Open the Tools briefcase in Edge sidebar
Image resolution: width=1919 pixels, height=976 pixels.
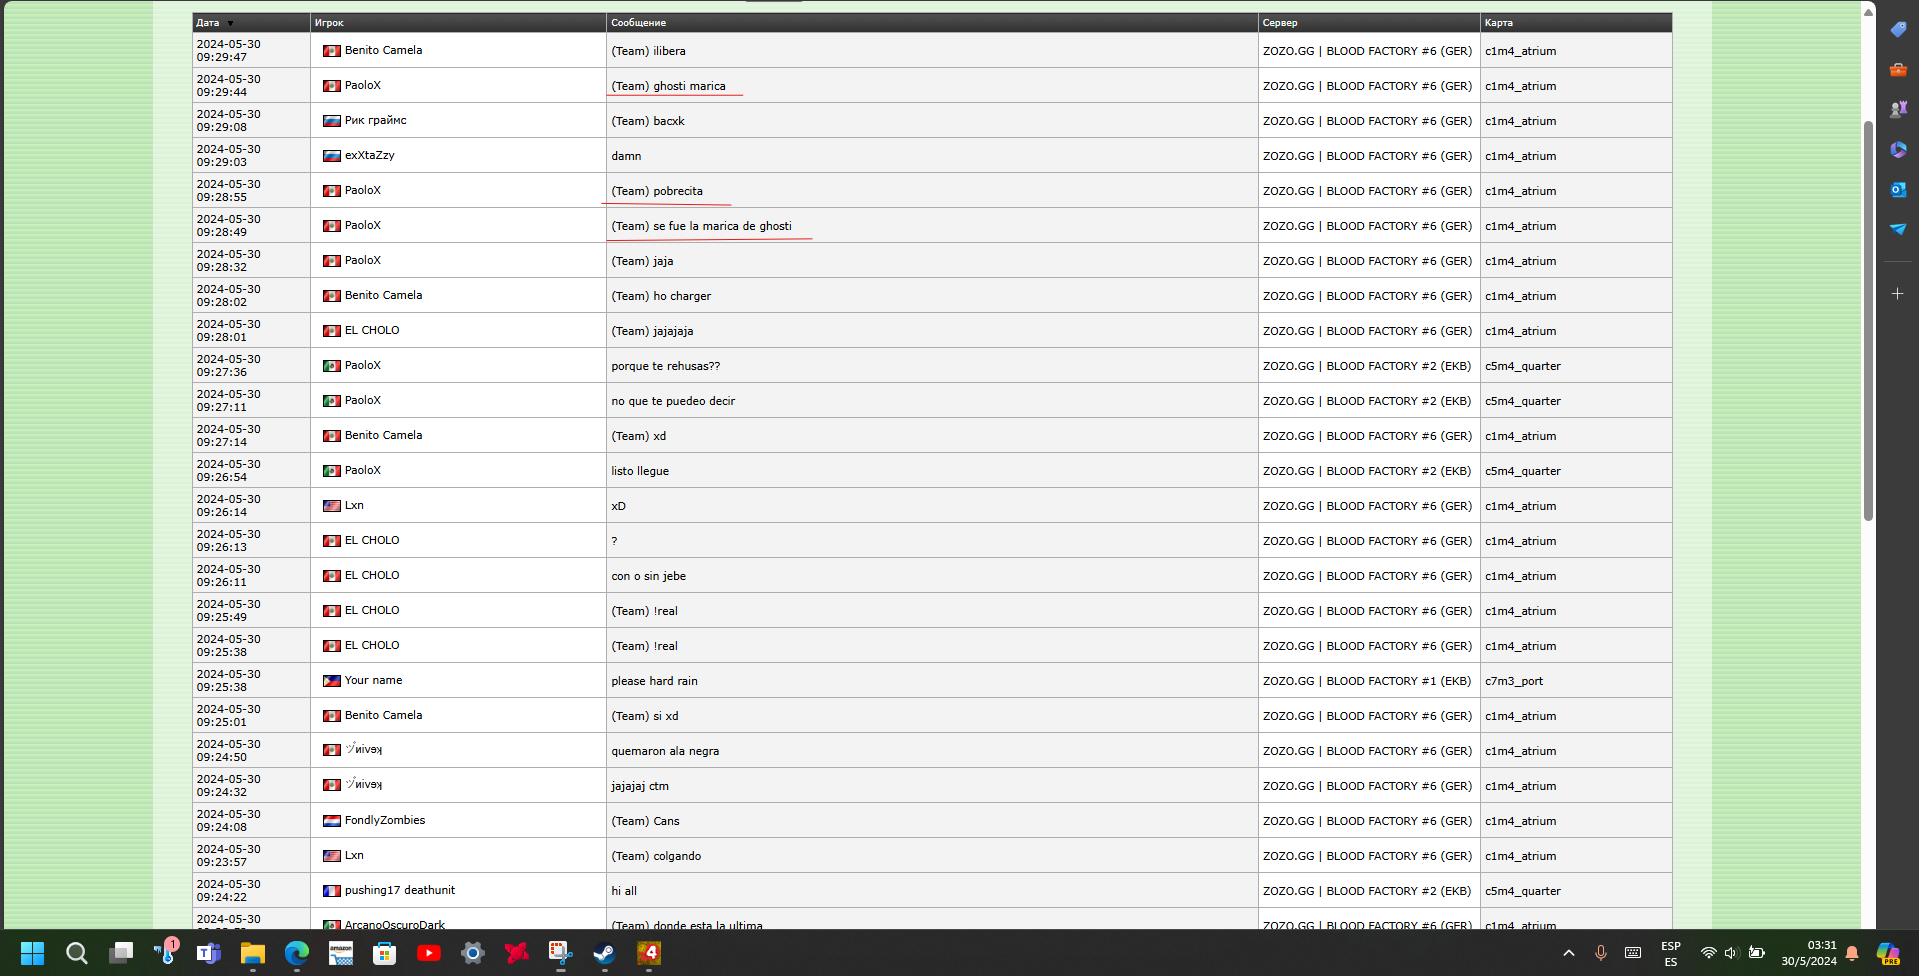pos(1898,70)
